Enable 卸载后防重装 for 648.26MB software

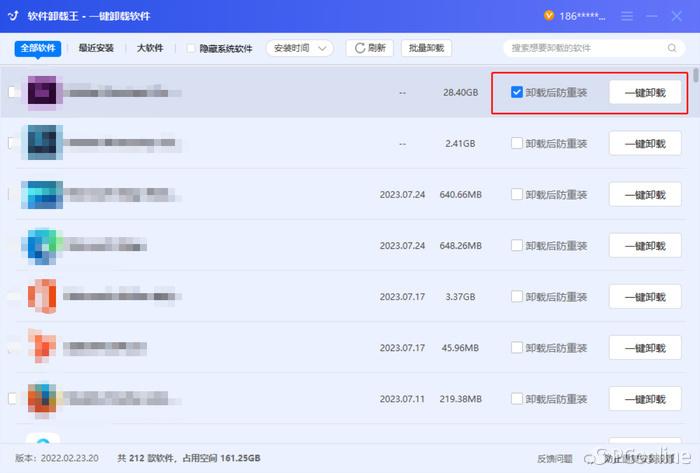(x=517, y=245)
